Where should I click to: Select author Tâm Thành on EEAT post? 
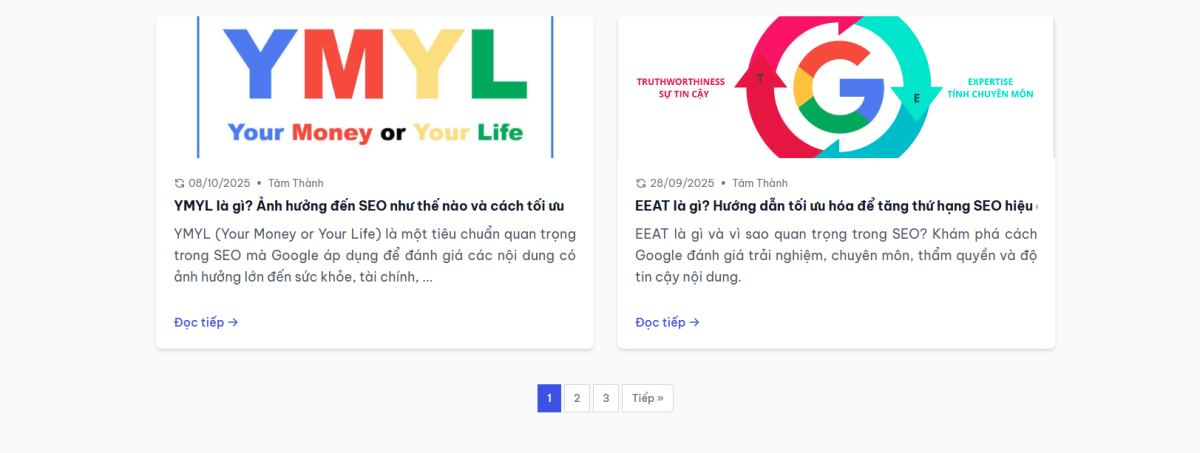coord(759,183)
